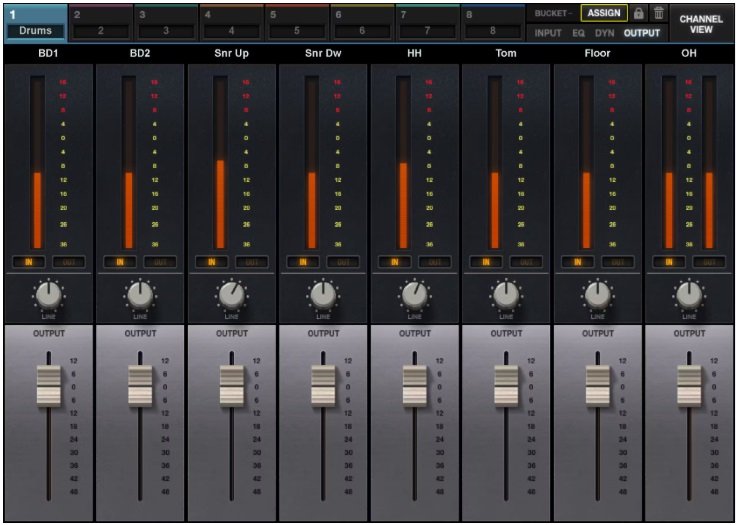Toggle the OUT meter button on BD2
The height and width of the screenshot is (525, 739).
(x=160, y=262)
